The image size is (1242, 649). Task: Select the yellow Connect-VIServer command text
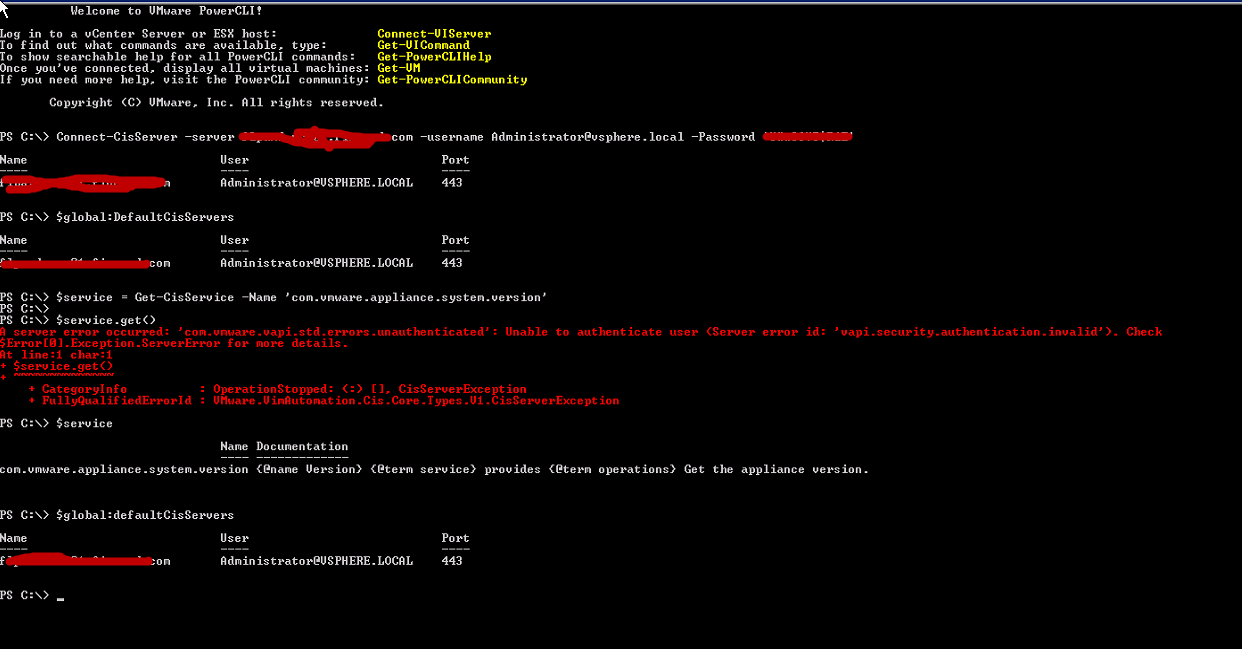click(x=434, y=34)
